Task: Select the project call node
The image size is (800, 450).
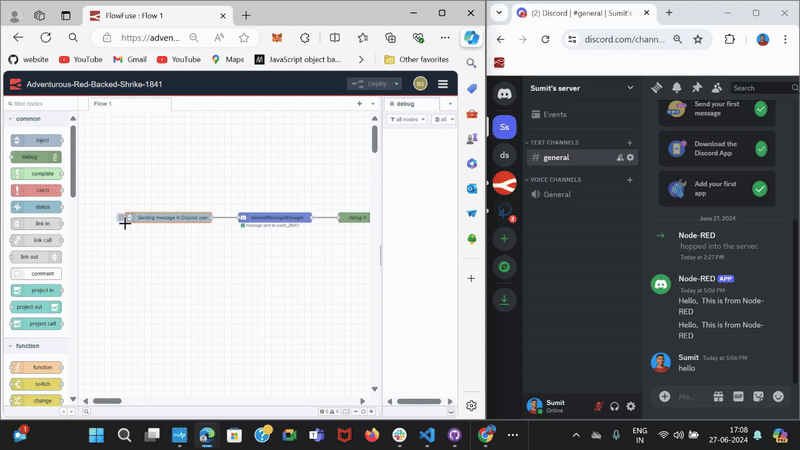Action: (x=37, y=323)
